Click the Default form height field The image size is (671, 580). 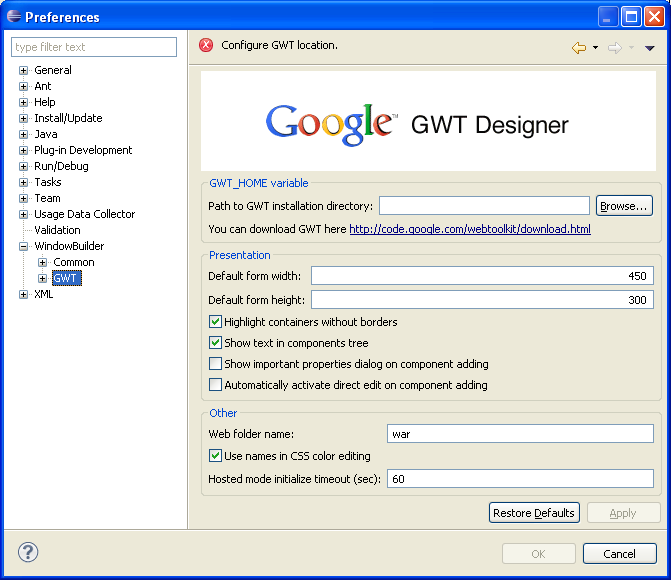[482, 300]
